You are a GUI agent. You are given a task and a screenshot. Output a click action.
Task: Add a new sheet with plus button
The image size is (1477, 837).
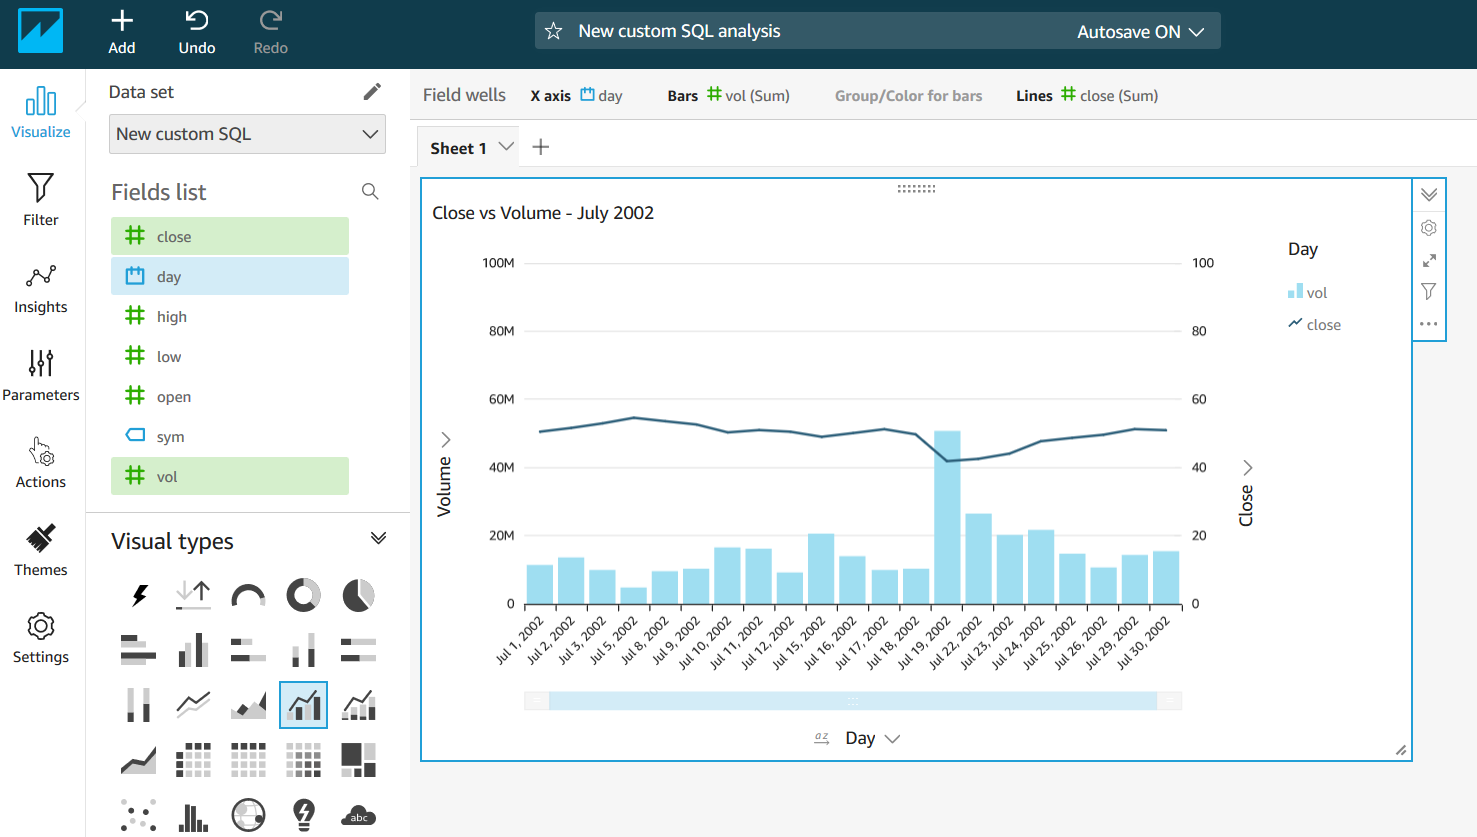(x=541, y=148)
